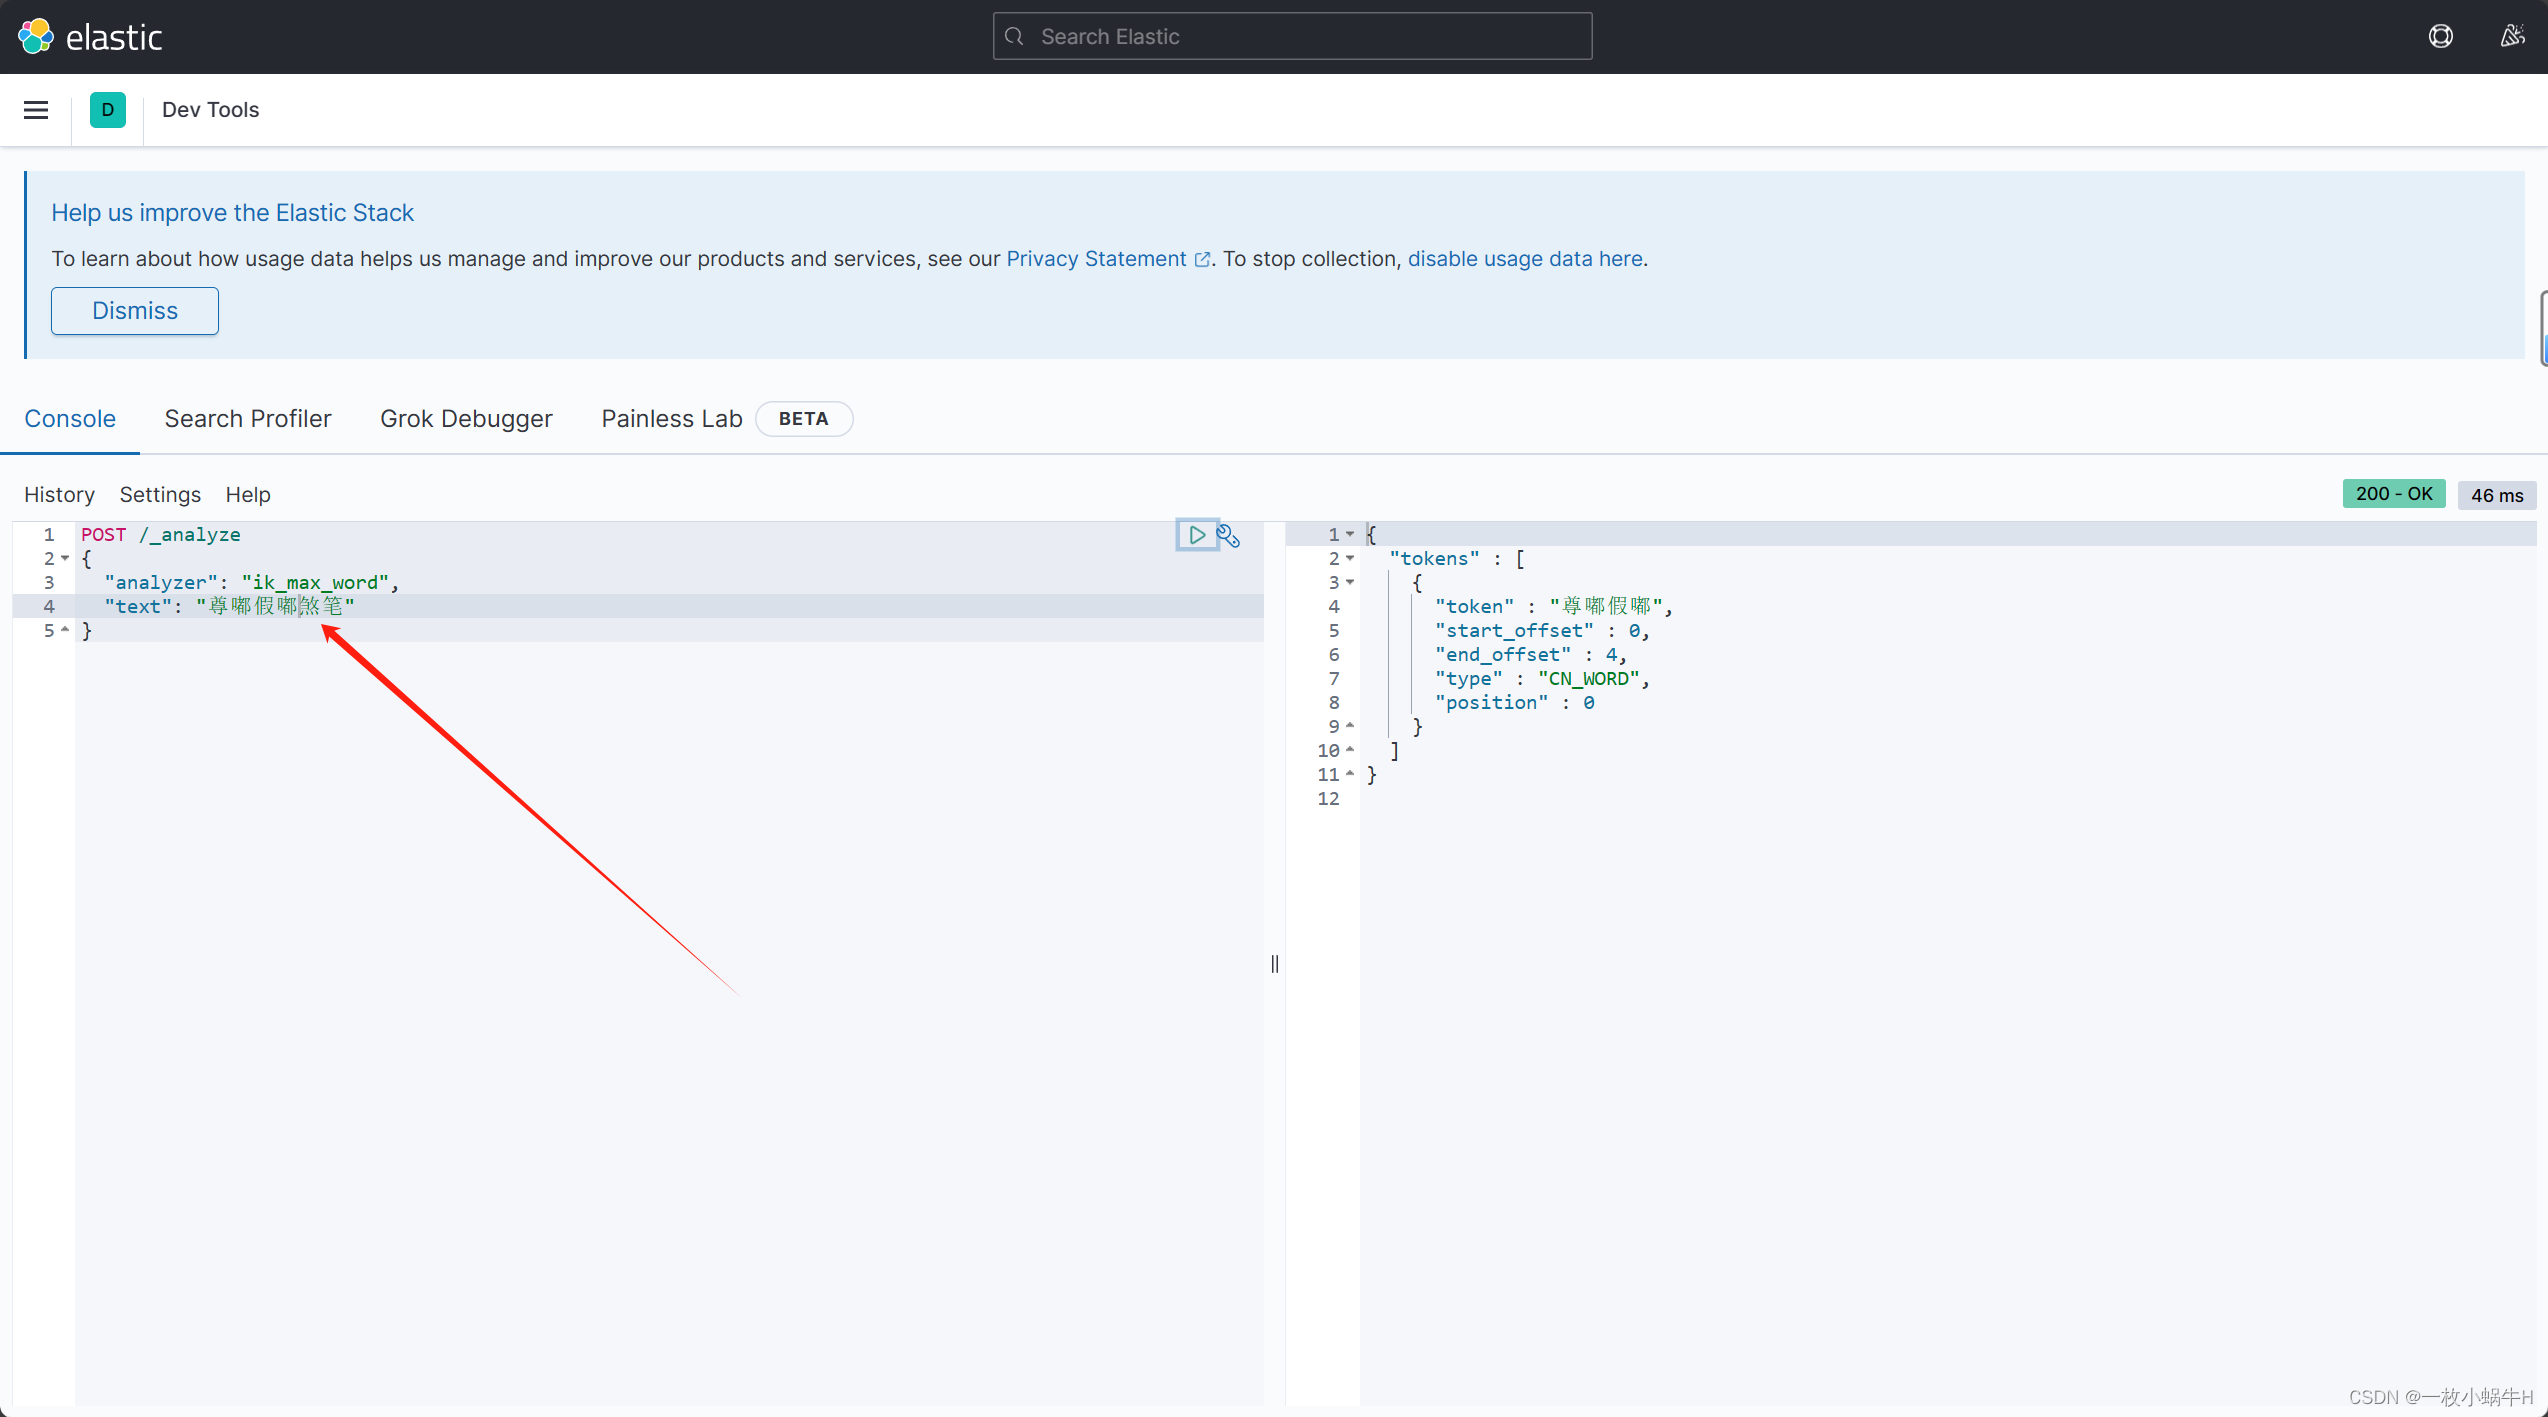Collapse the tokens array fold arrow
The height and width of the screenshot is (1417, 2548).
[1351, 558]
